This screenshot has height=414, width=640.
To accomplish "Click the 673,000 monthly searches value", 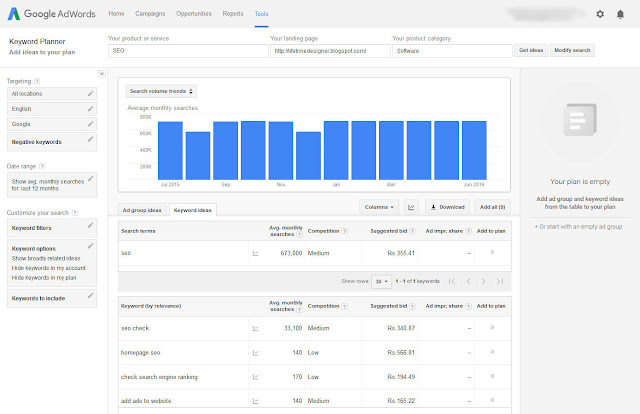I will [x=291, y=253].
